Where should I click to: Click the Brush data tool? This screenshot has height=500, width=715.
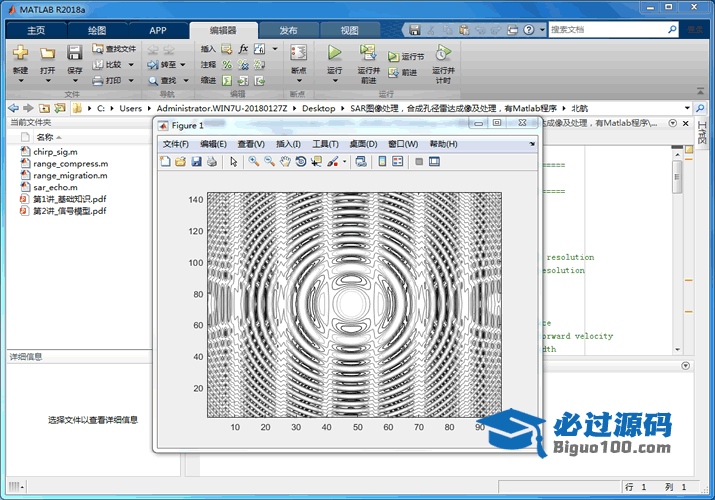point(332,161)
